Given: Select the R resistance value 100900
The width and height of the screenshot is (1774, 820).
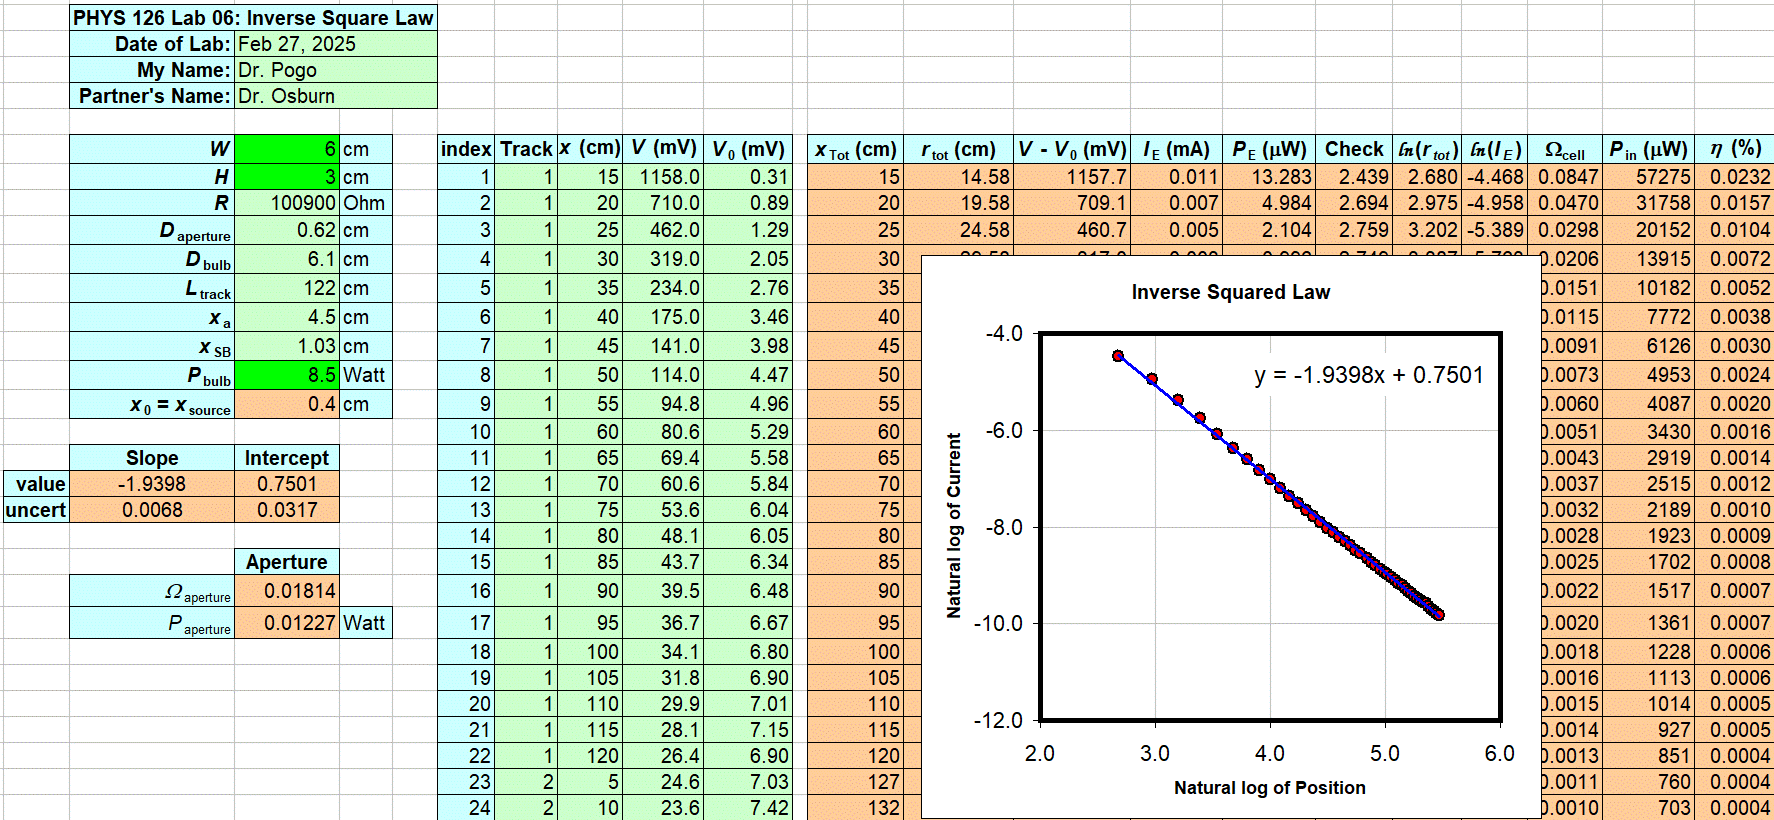Looking at the screenshot, I should 287,203.
